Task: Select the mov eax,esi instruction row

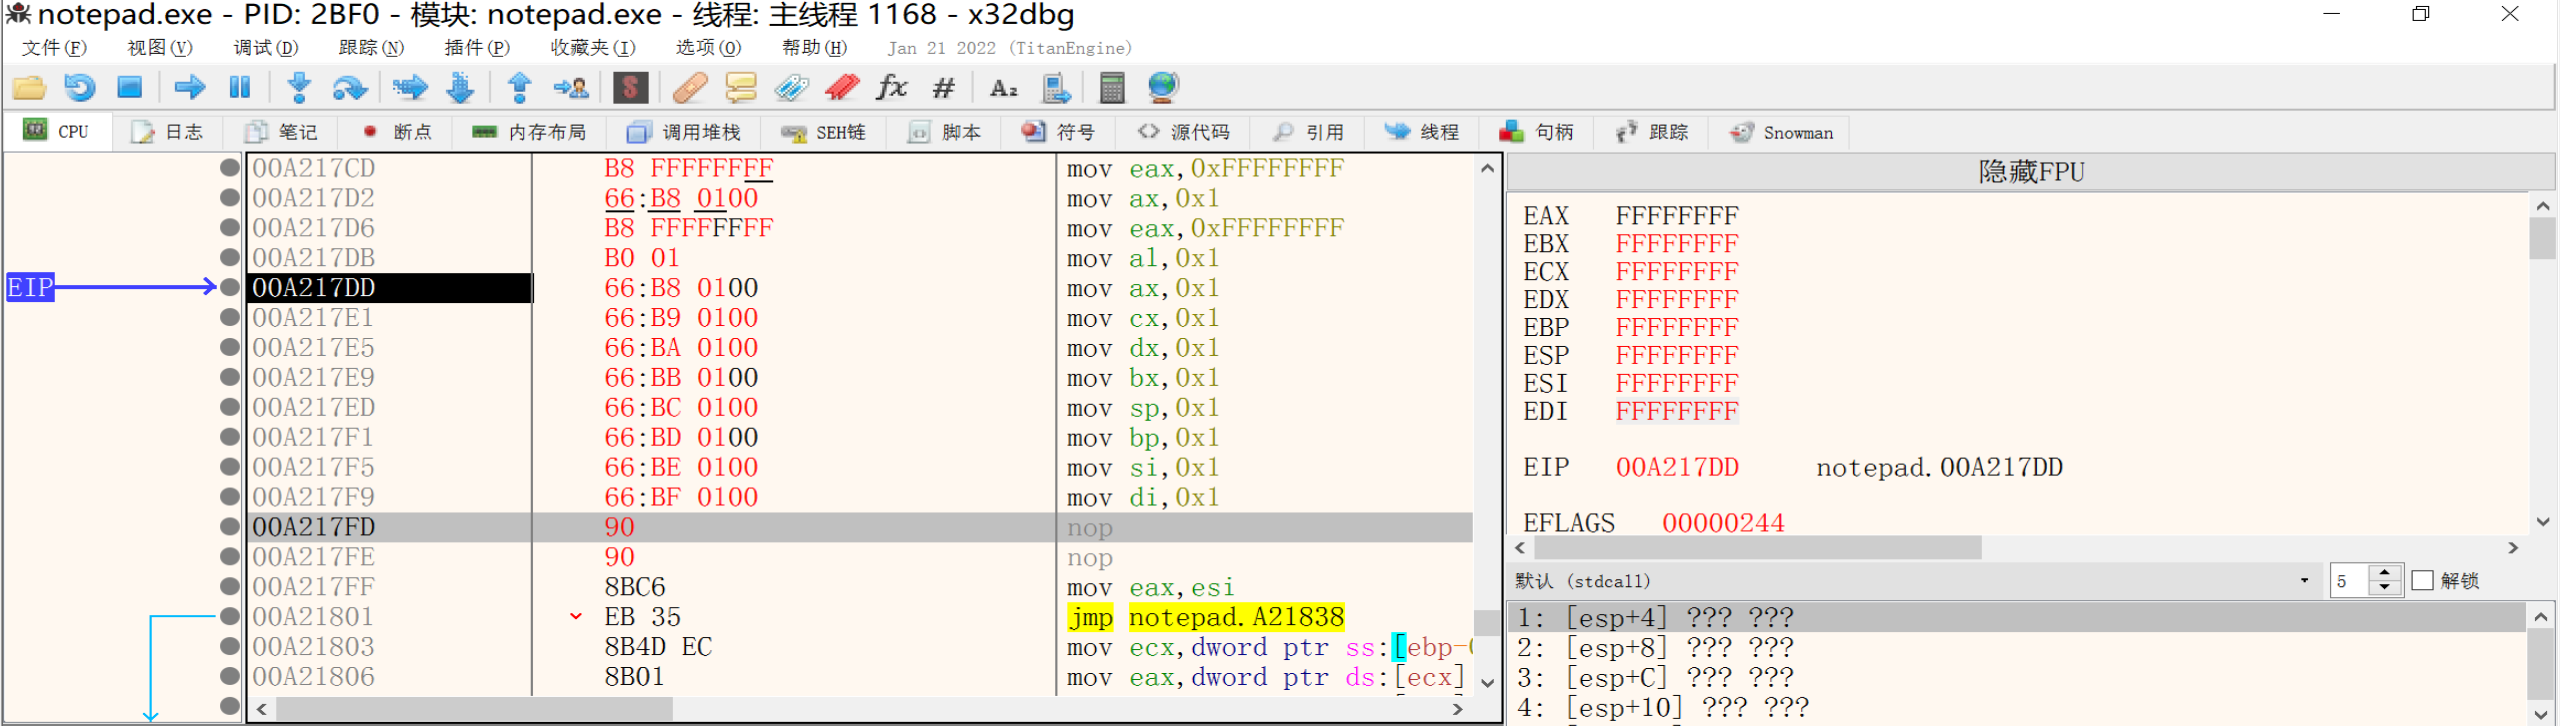Action: [860, 587]
